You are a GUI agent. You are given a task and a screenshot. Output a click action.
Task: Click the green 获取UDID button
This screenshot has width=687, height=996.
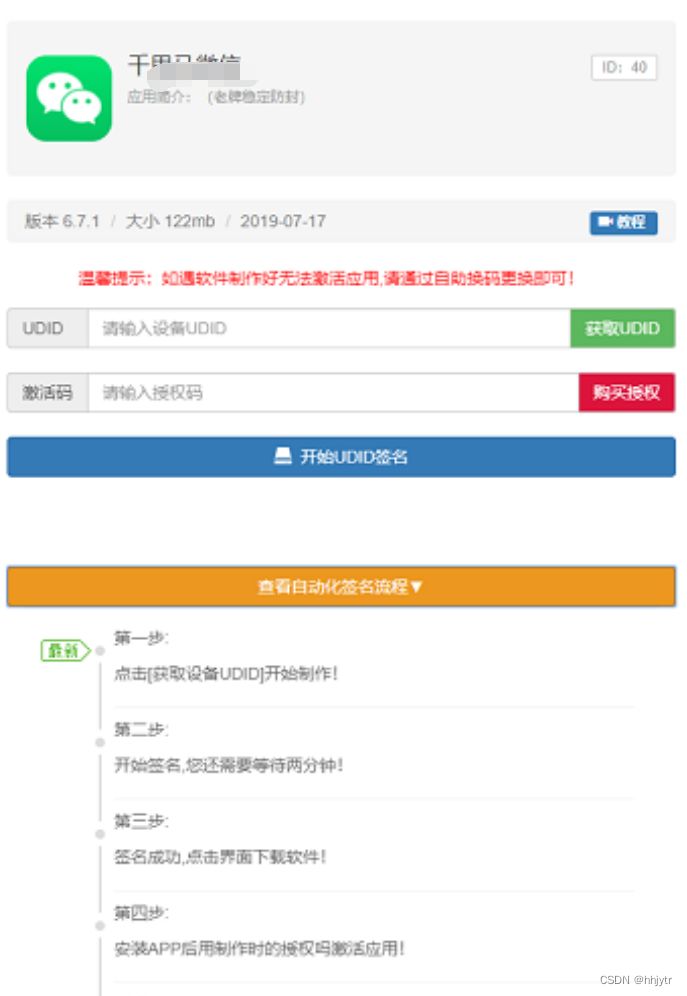pyautogui.click(x=622, y=328)
